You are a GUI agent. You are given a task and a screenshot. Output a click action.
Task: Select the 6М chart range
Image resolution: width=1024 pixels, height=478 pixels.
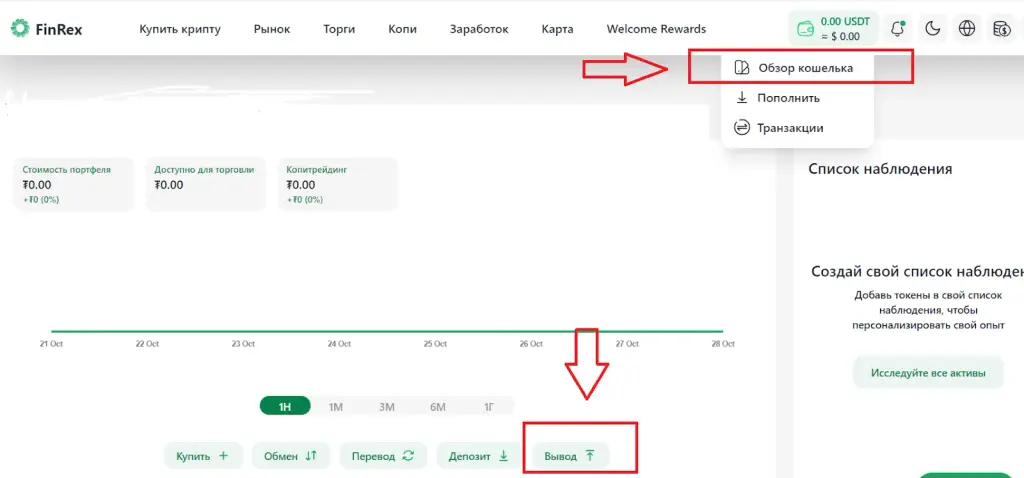click(x=438, y=406)
